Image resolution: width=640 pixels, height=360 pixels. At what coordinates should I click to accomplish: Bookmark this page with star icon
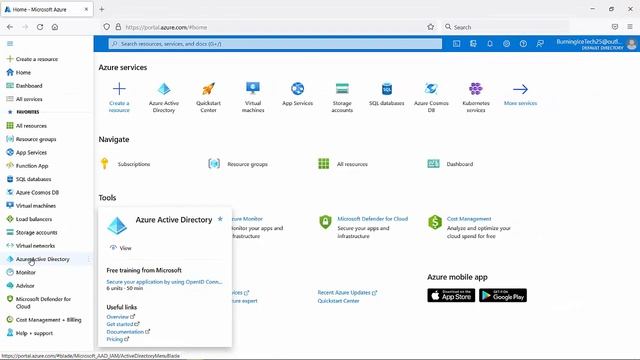pos(430,27)
